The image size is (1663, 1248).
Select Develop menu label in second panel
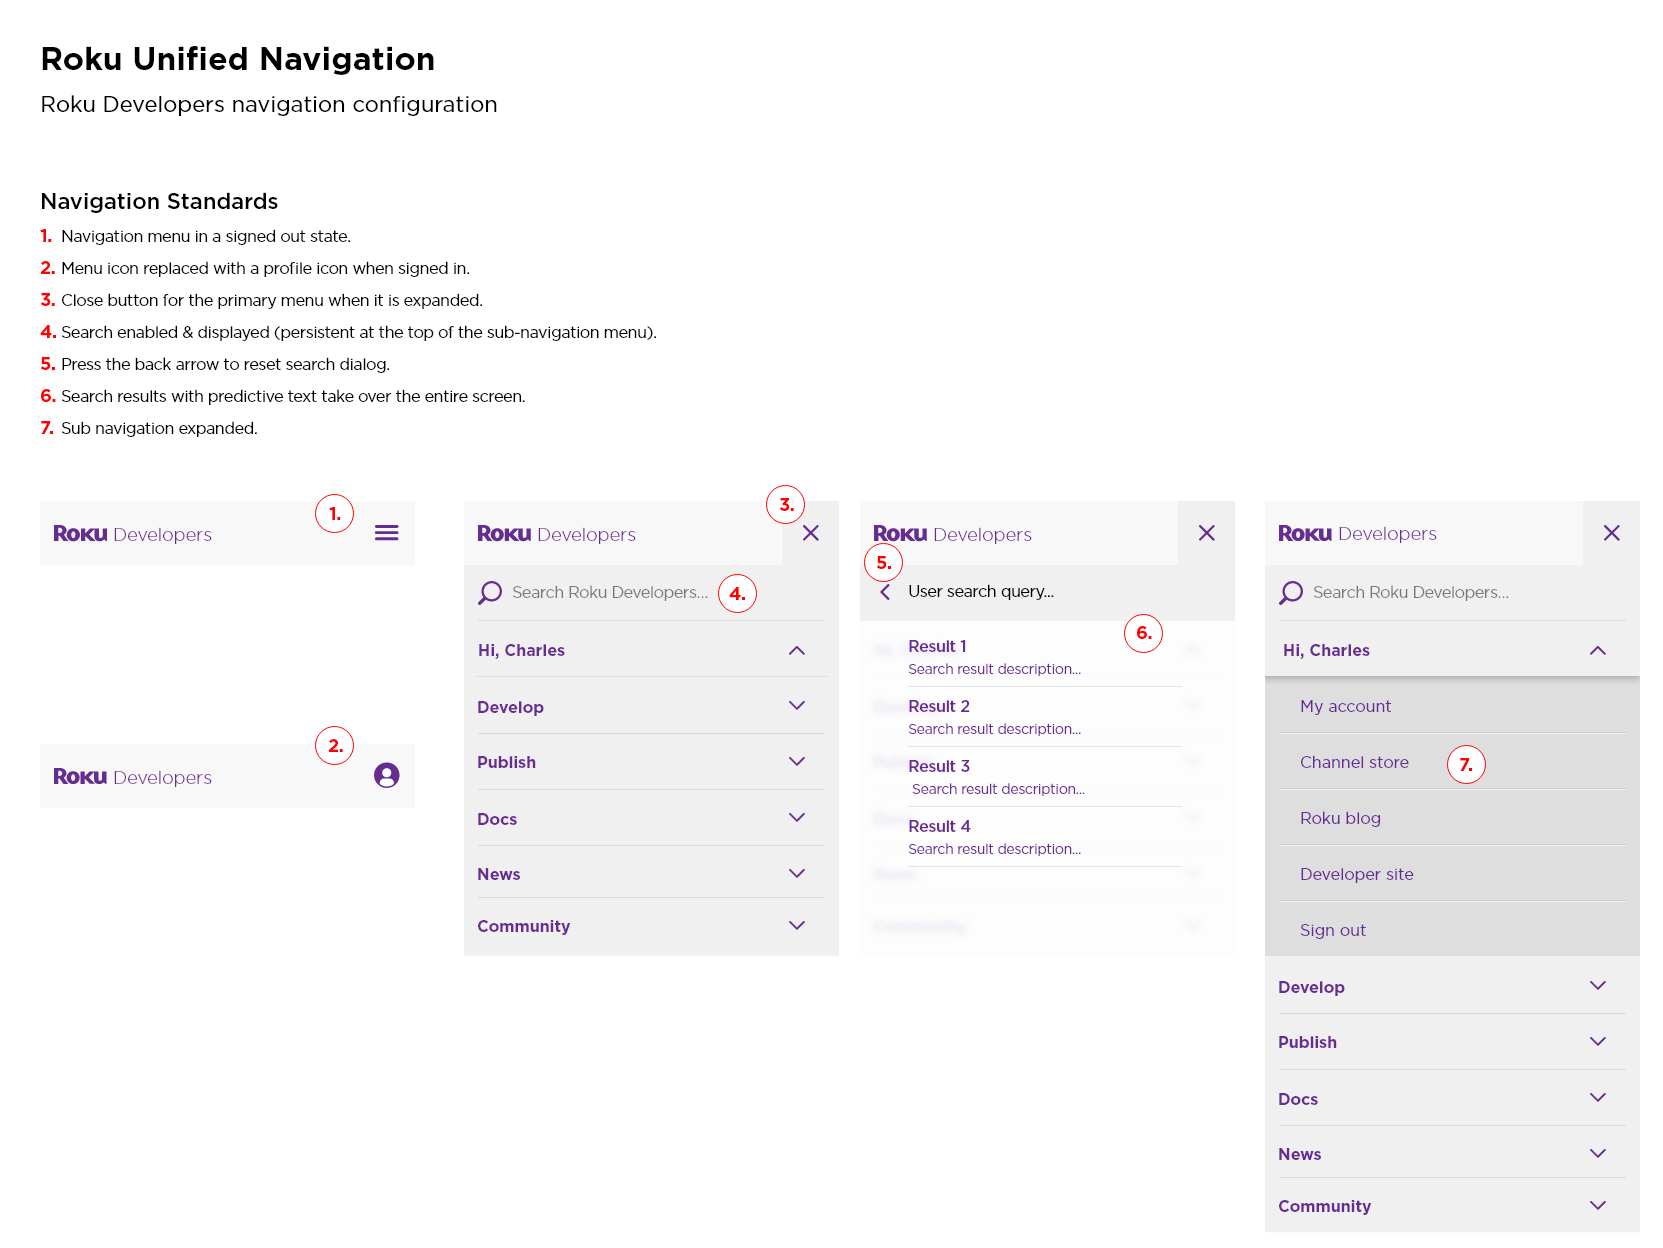tap(510, 707)
